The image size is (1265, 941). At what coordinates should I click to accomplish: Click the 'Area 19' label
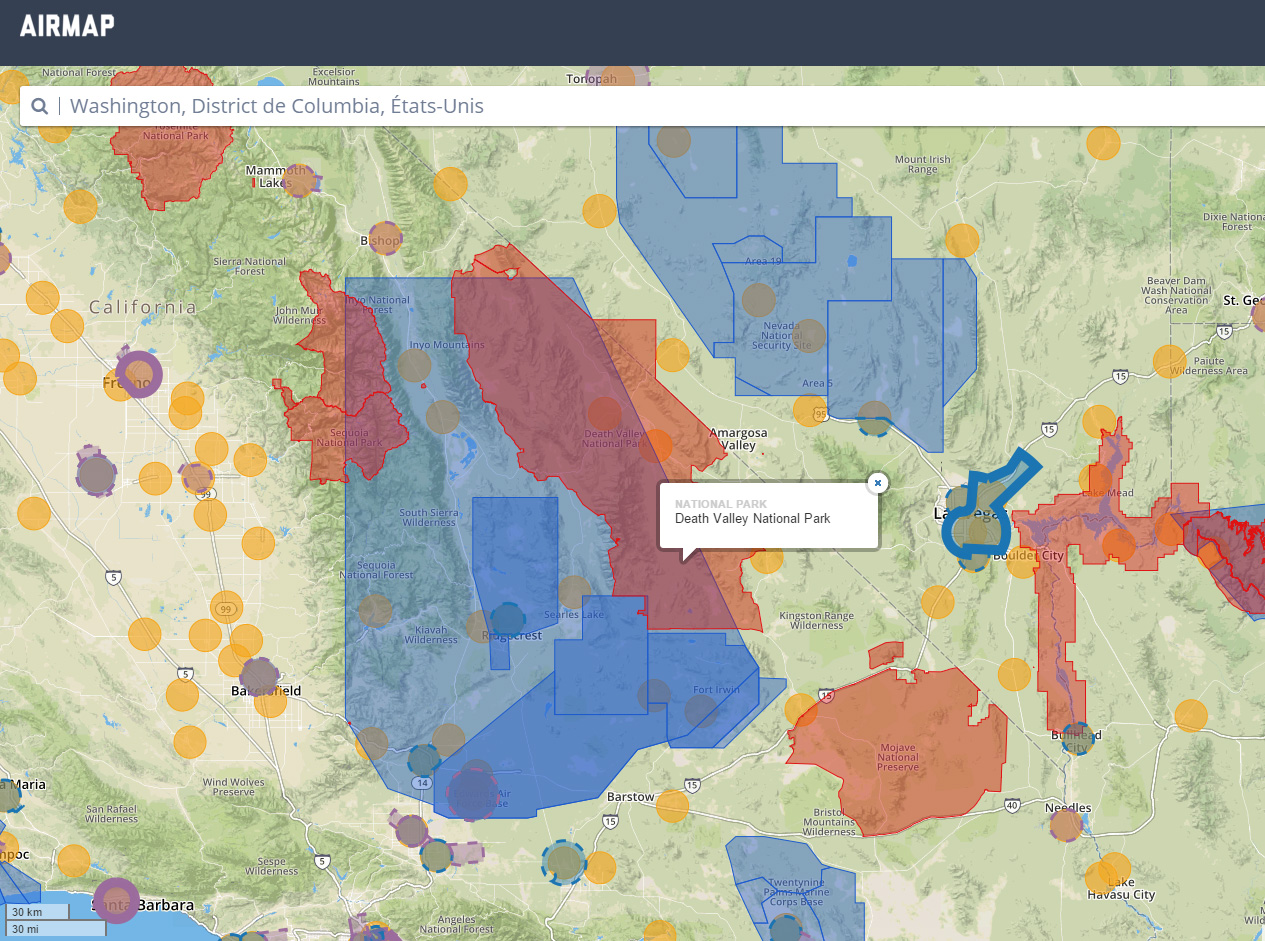tap(763, 262)
